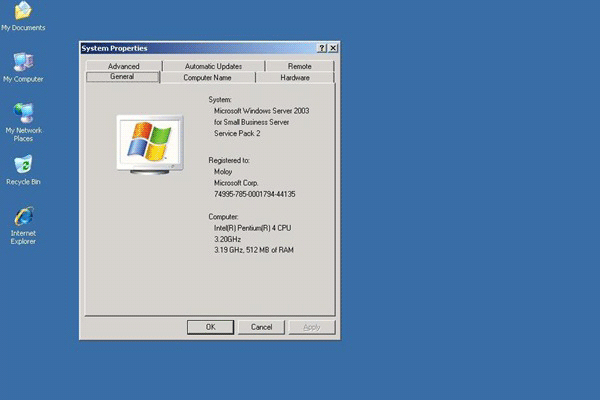Switch to the Advanced tab
Screen dimensions: 600x400
[124, 66]
